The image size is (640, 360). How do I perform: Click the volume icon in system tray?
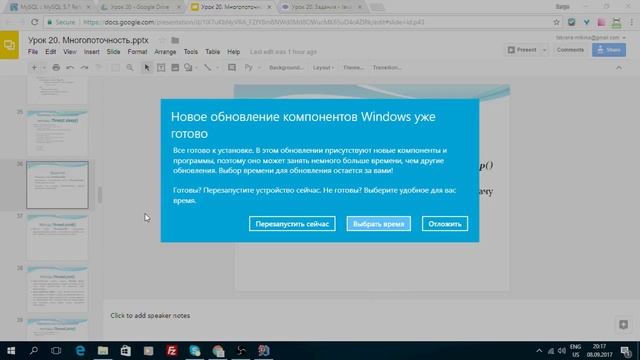click(562, 351)
